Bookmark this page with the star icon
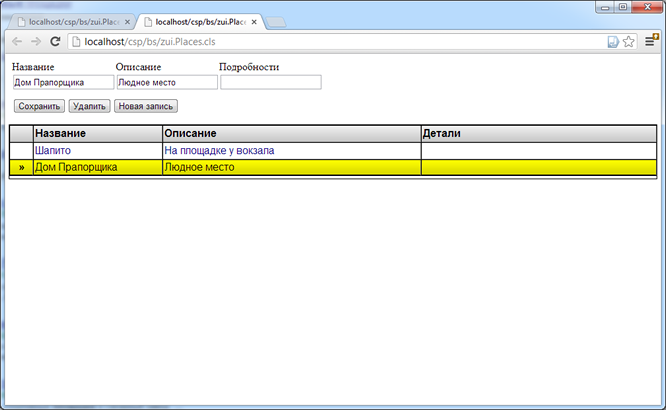The width and height of the screenshot is (666, 410). pos(629,42)
